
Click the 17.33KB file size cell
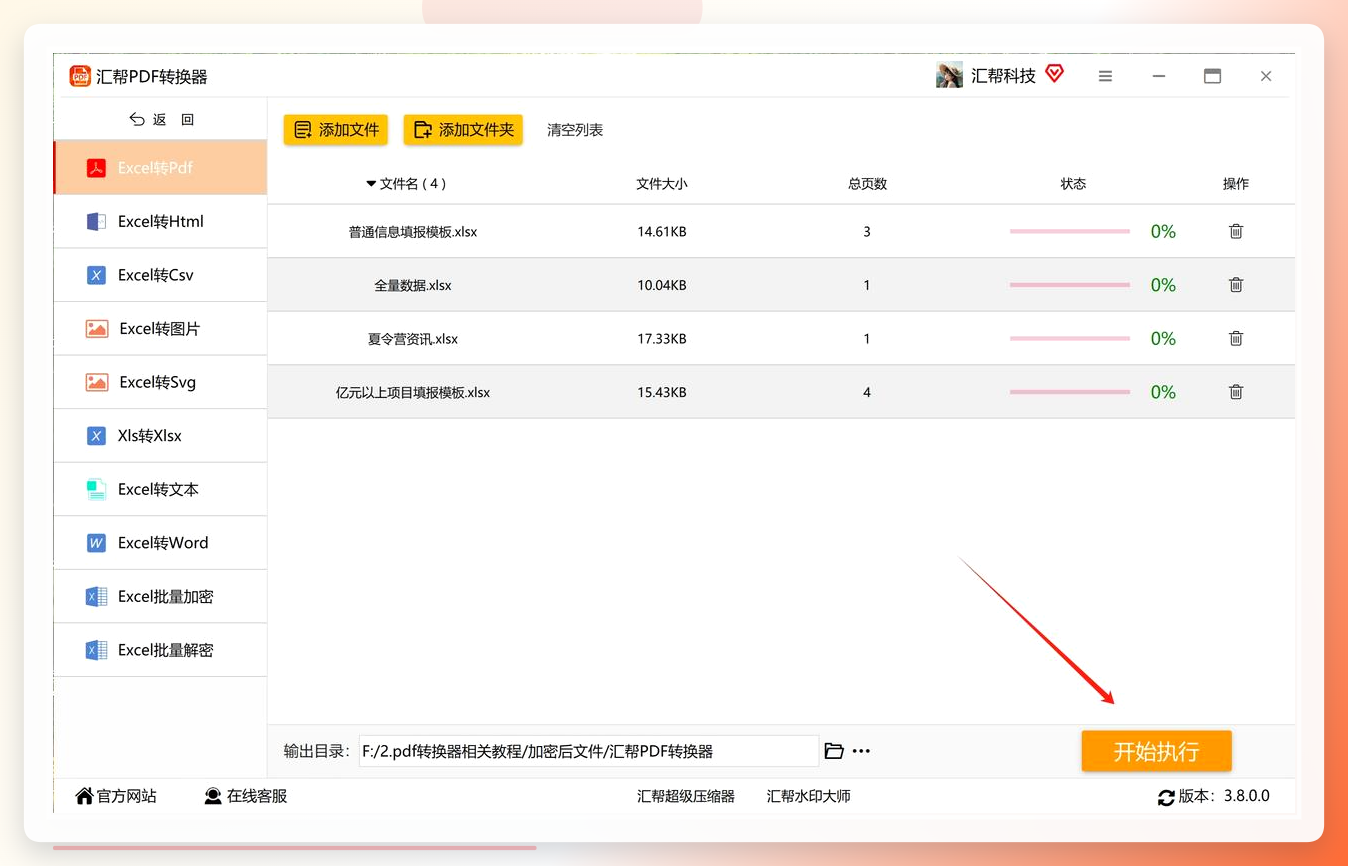tap(662, 339)
